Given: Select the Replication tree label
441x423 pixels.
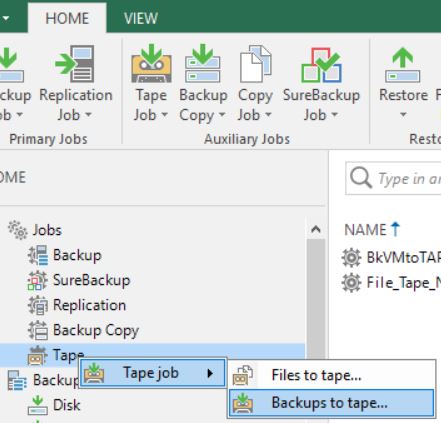Looking at the screenshot, I should [90, 305].
